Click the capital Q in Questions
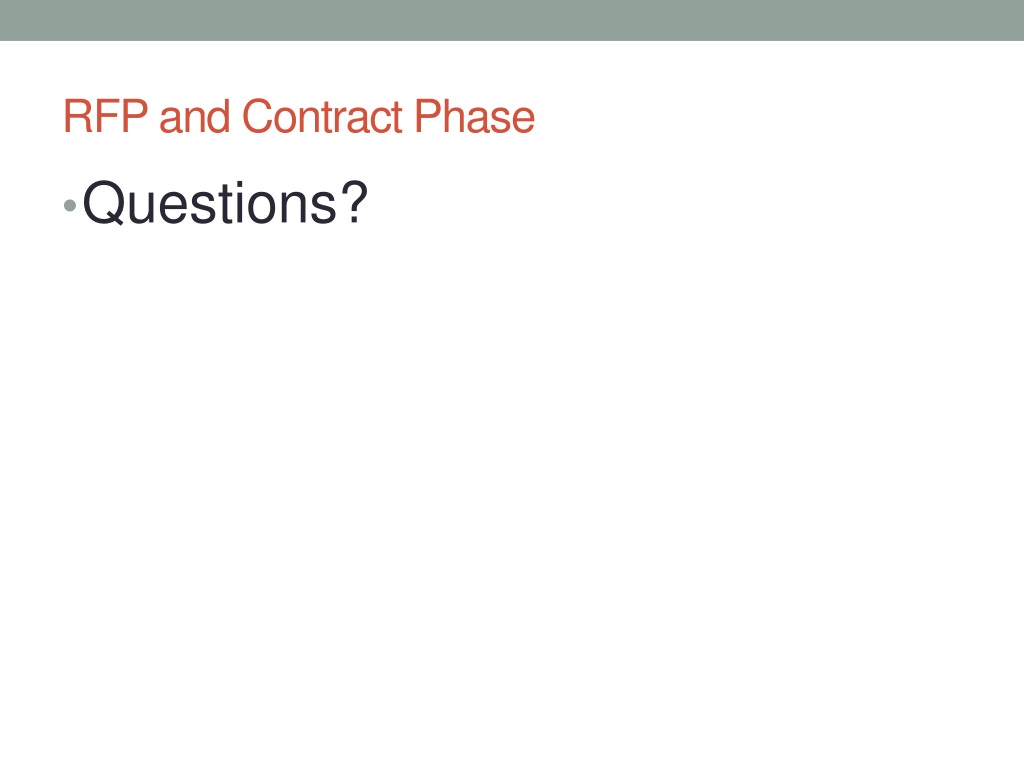Viewport: 1024px width, 768px height. tap(103, 204)
